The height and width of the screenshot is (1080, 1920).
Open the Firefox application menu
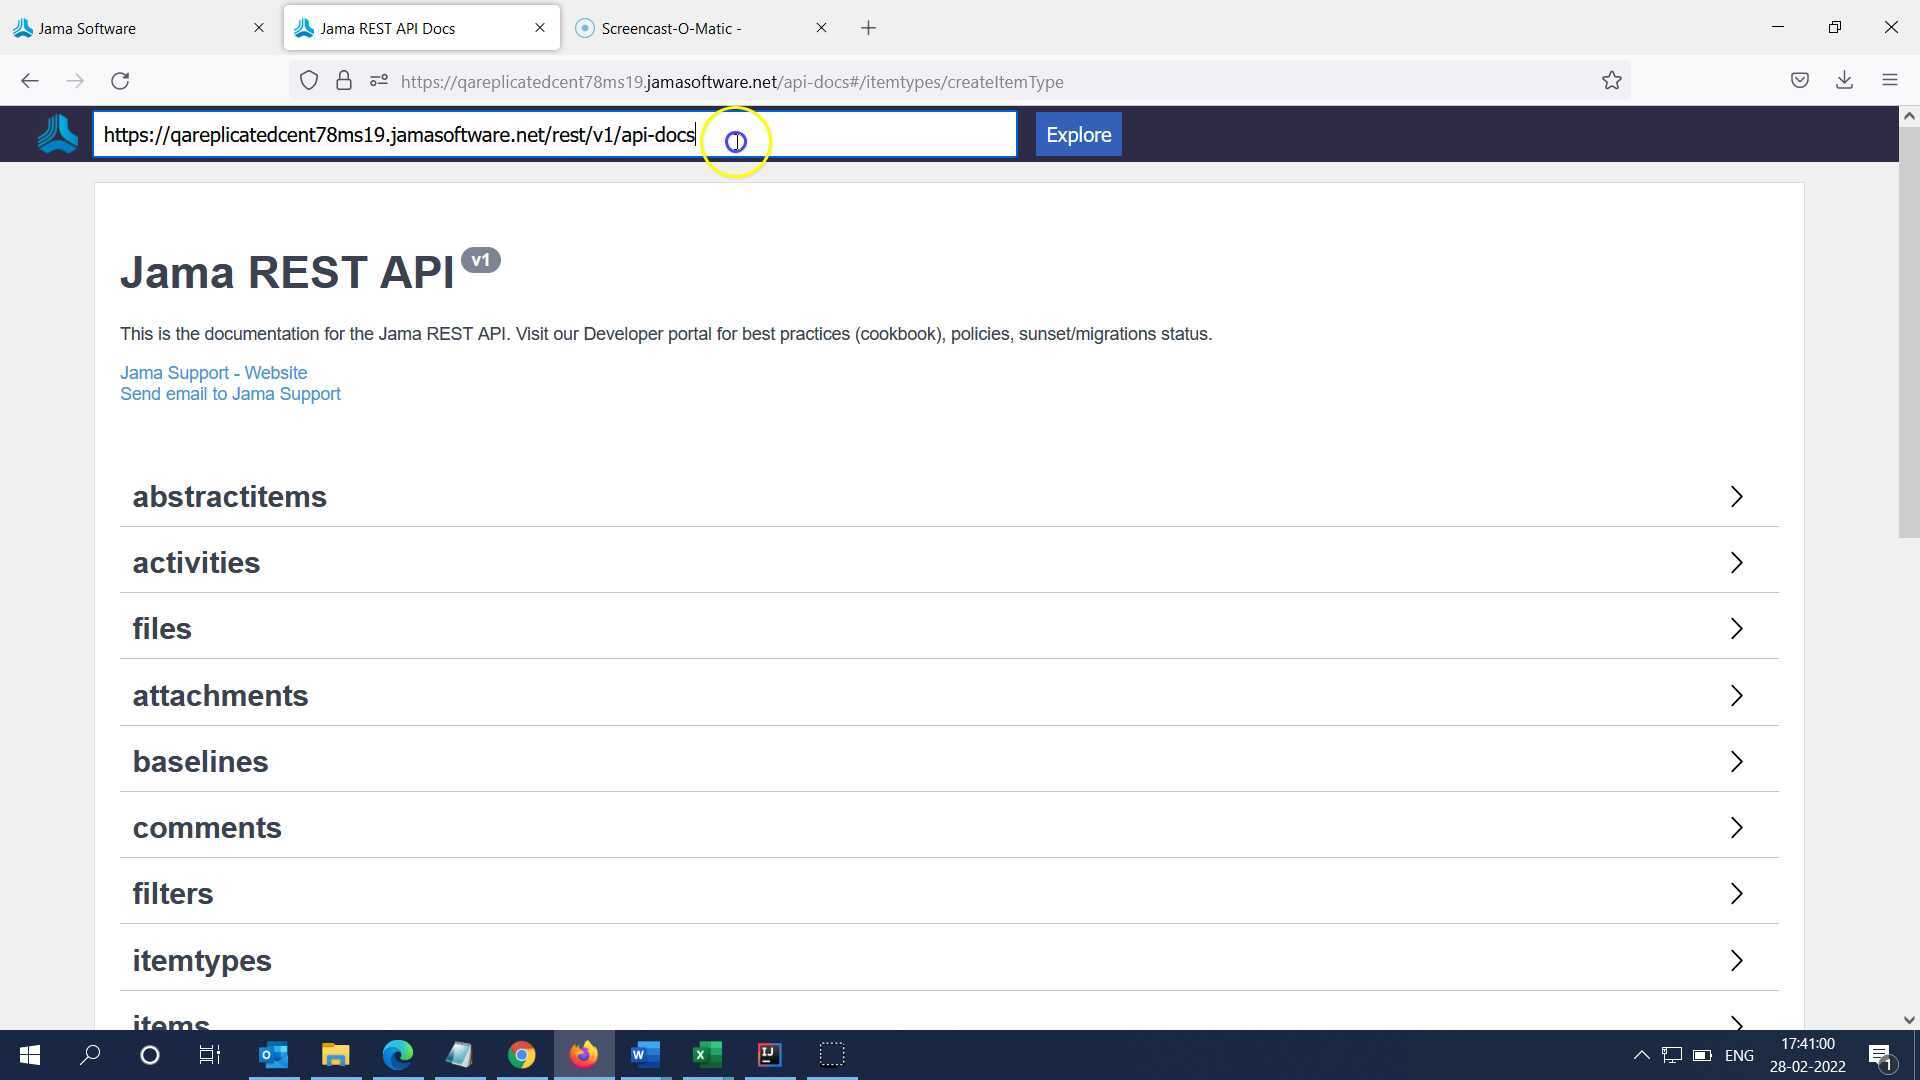tap(1889, 81)
